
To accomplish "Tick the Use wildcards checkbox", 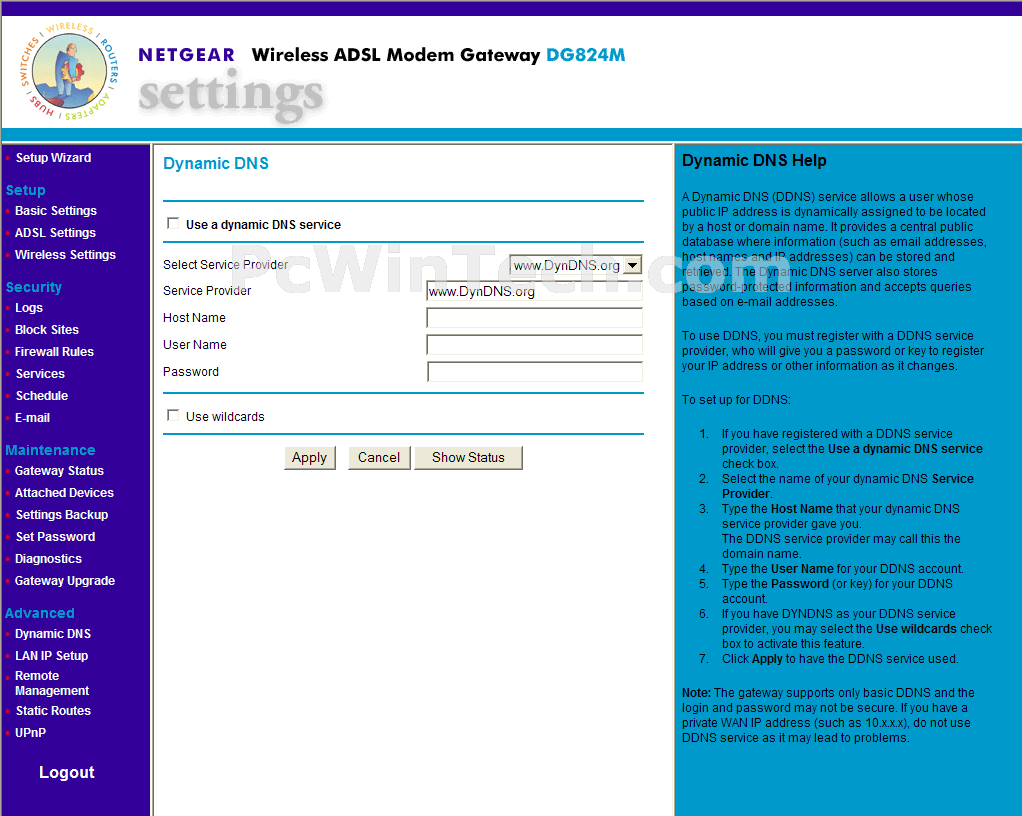I will click(173, 415).
